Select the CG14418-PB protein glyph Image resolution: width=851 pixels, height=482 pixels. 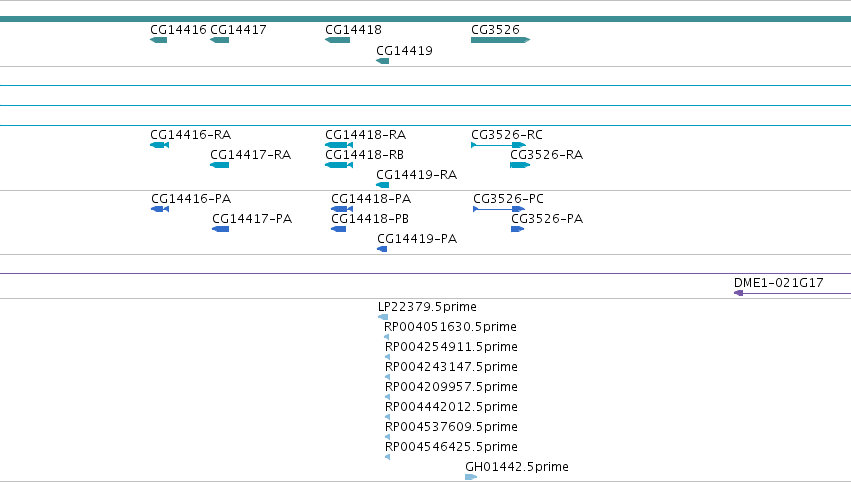point(339,229)
